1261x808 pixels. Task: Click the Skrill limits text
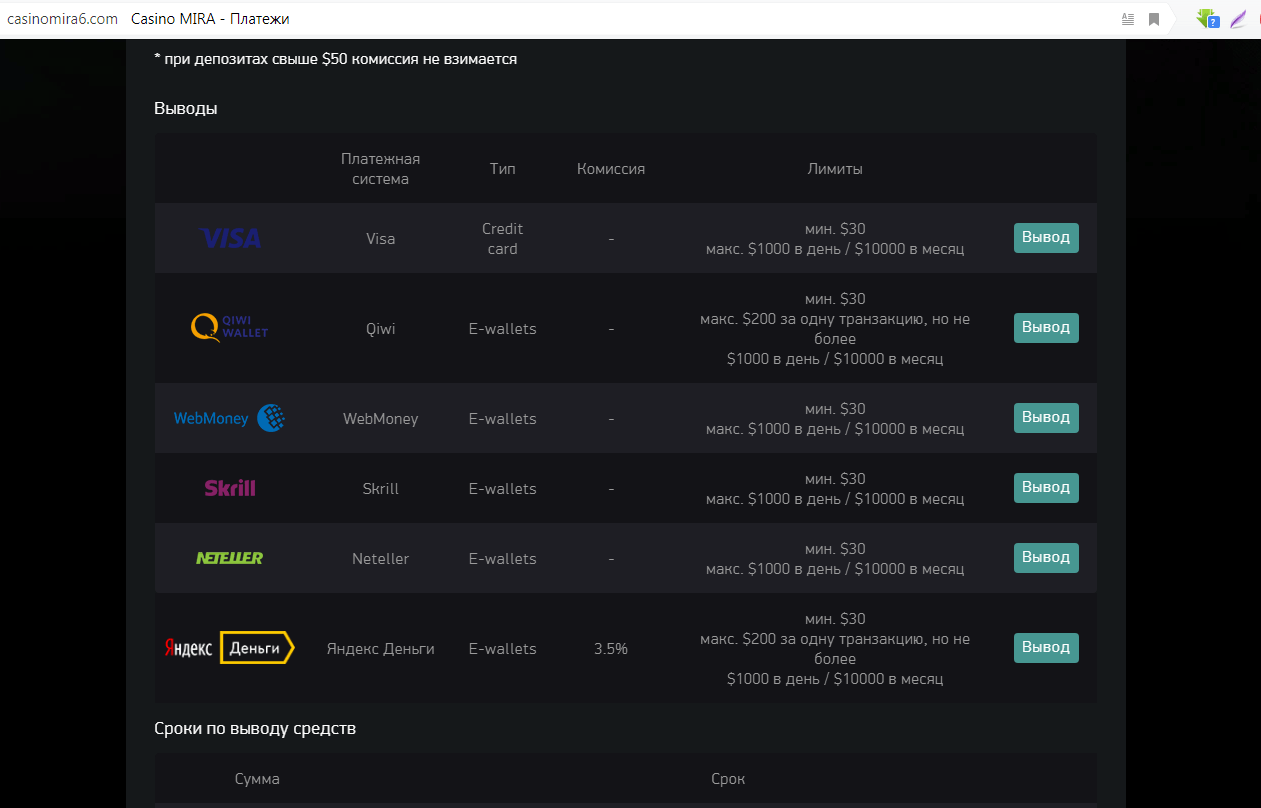click(835, 489)
